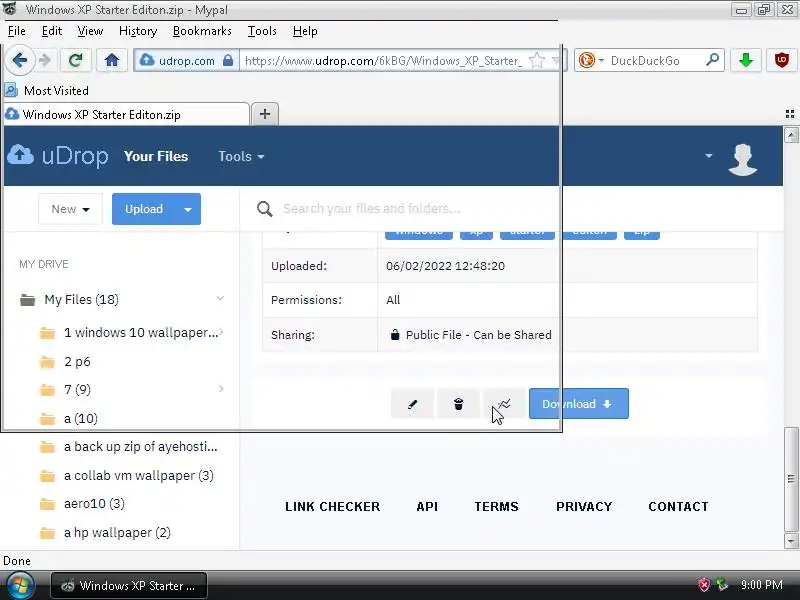Click the padlock site security icon
Viewport: 800px width, 600px height.
pyautogui.click(x=228, y=61)
